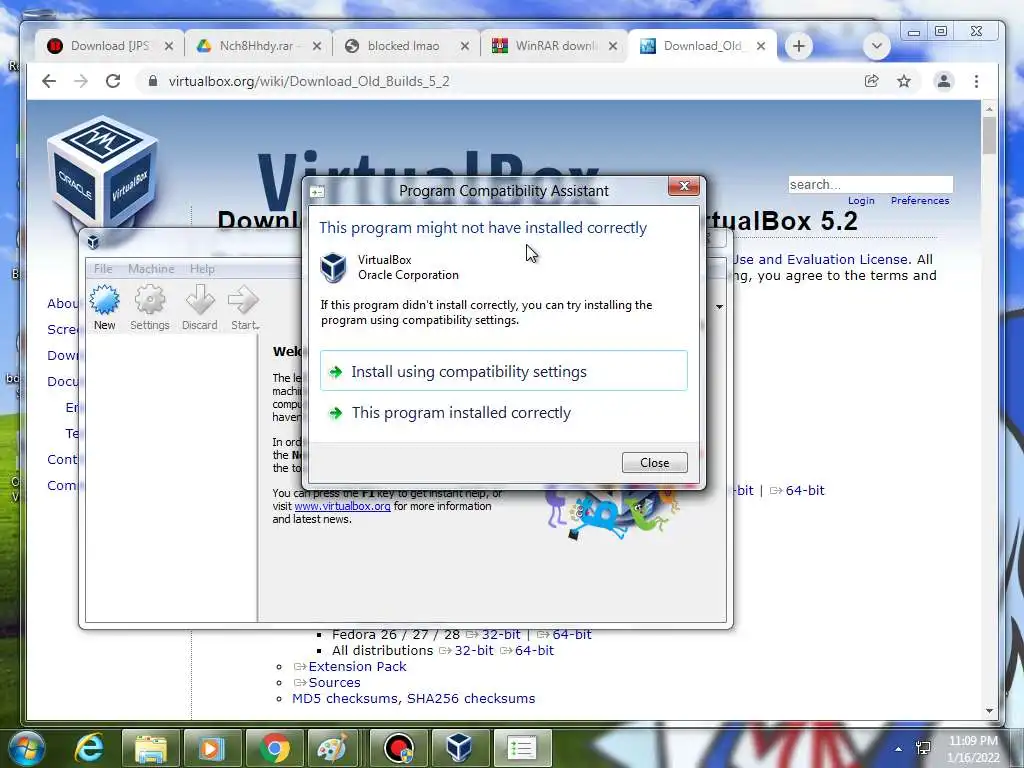Image resolution: width=1024 pixels, height=768 pixels.
Task: Go back with browser back arrow
Action: (49, 81)
